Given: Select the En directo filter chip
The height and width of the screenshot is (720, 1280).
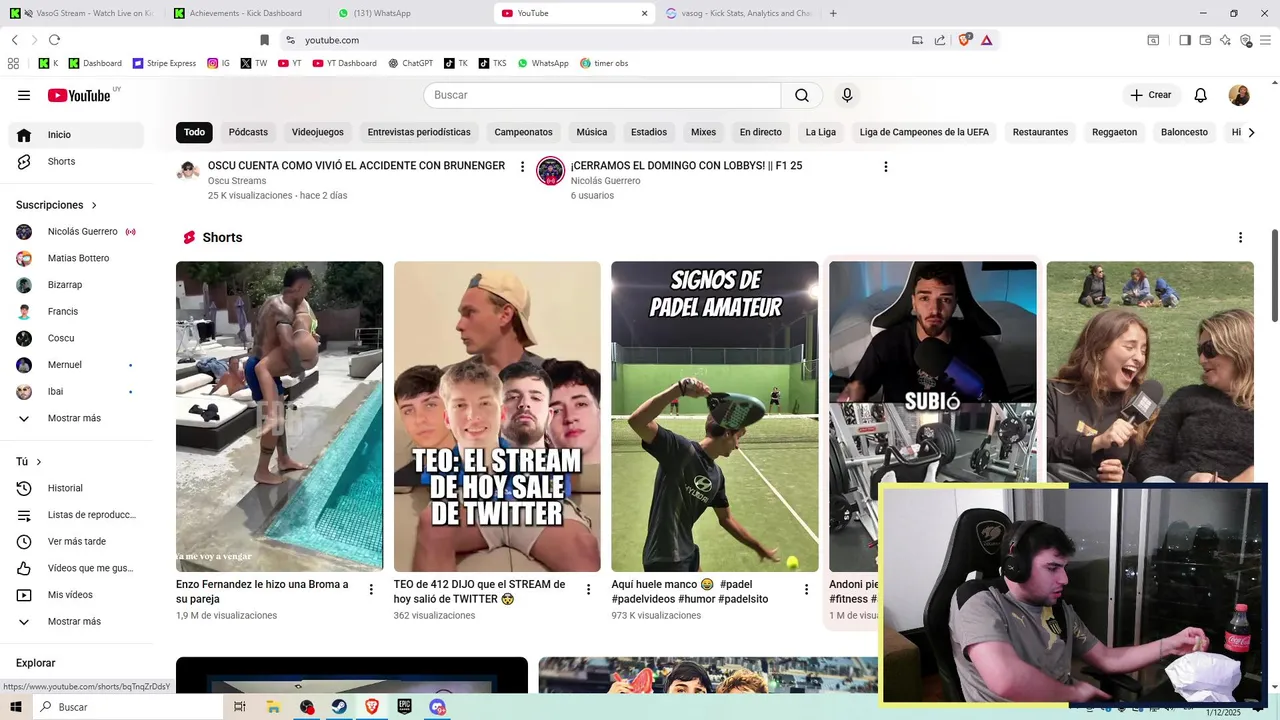Looking at the screenshot, I should point(761,132).
